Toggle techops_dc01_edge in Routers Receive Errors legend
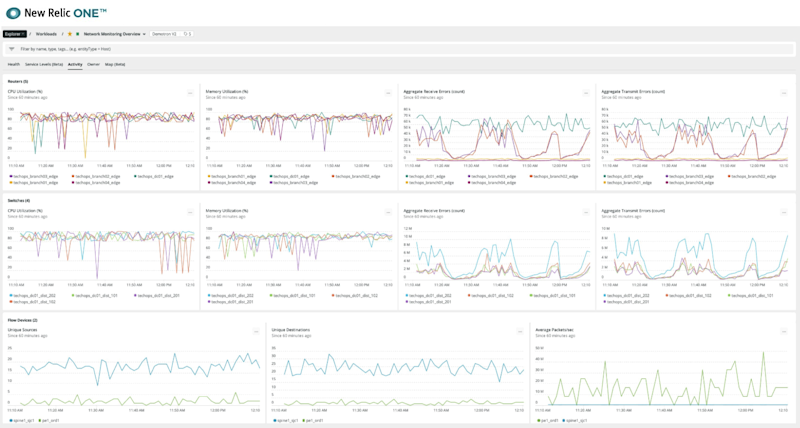Viewport: 800px width, 428px height. (x=425, y=177)
